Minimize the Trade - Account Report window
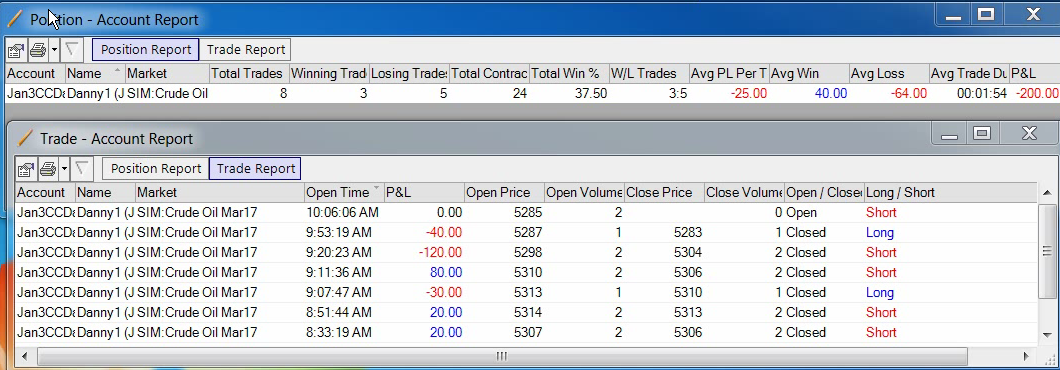This screenshot has height=370, width=1060. [949, 134]
